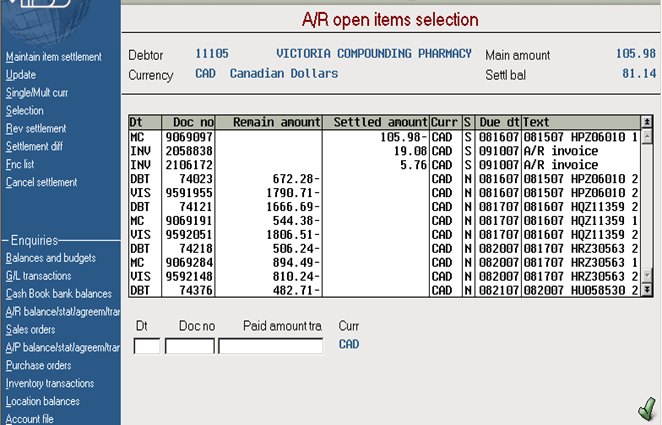Screen dimensions: 662x425
Task: Click the Paid amount tra input field
Action: pyautogui.click(x=271, y=346)
